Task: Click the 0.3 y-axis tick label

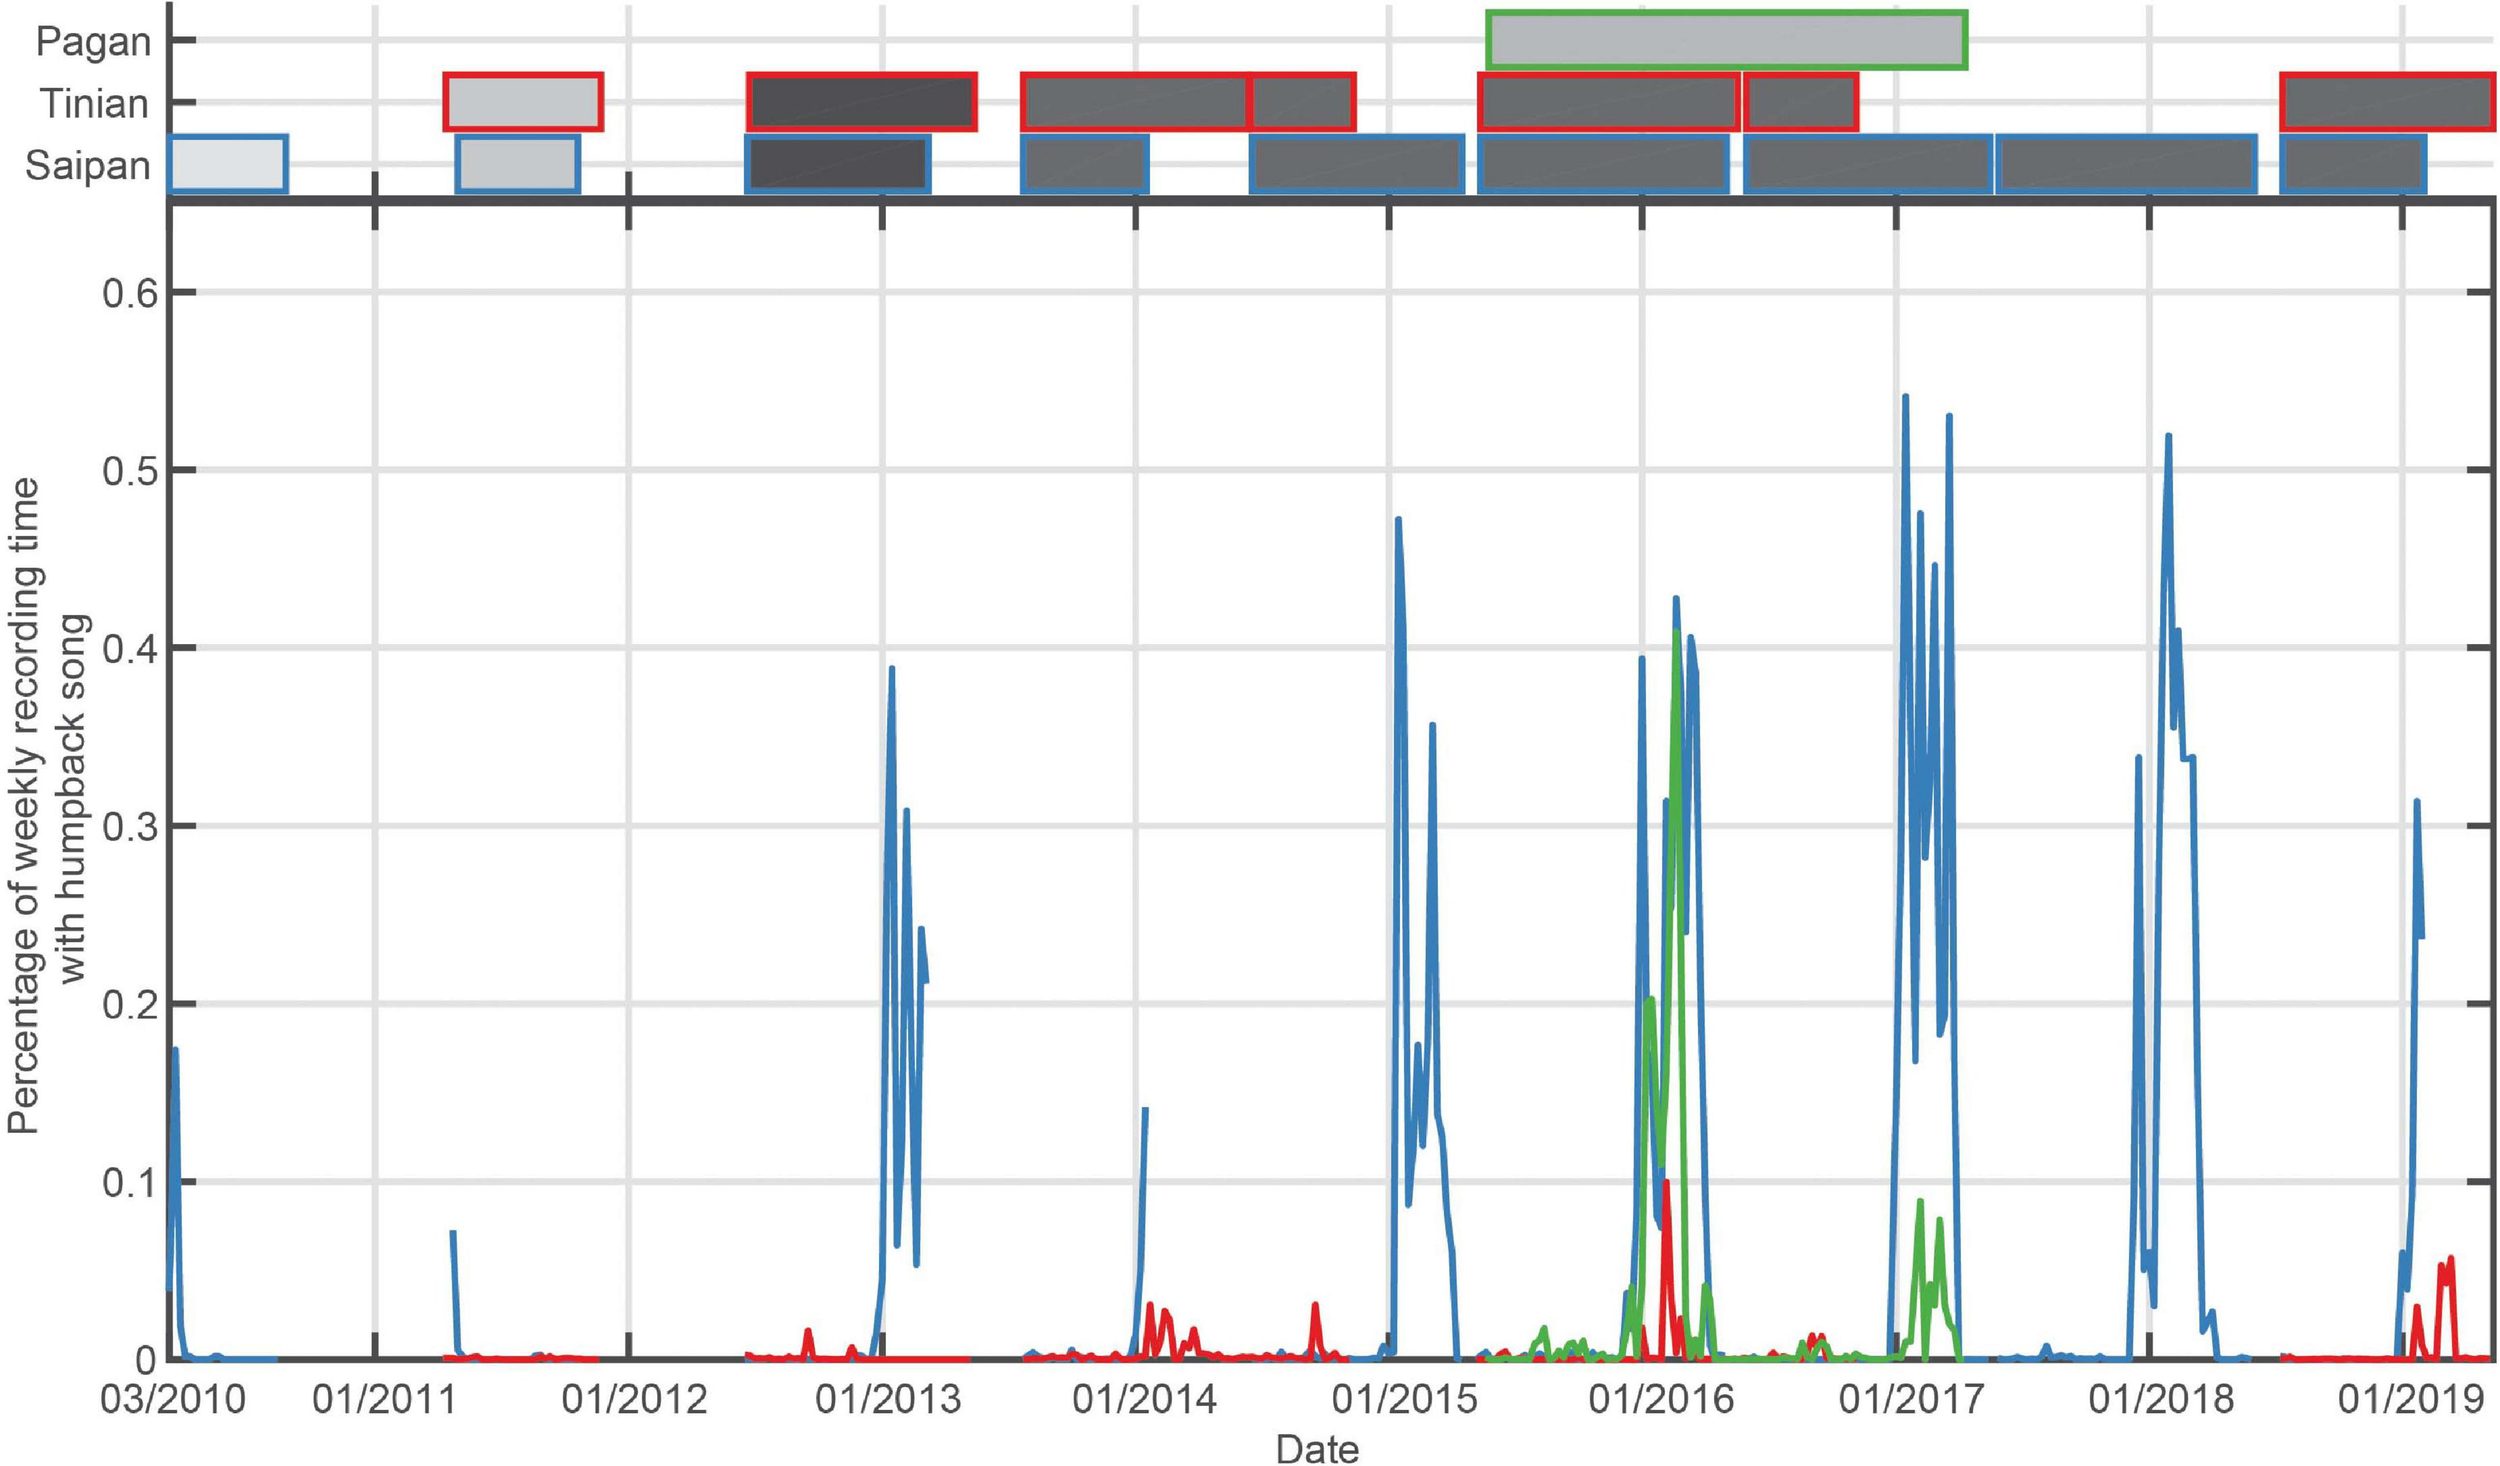Action: click(130, 826)
